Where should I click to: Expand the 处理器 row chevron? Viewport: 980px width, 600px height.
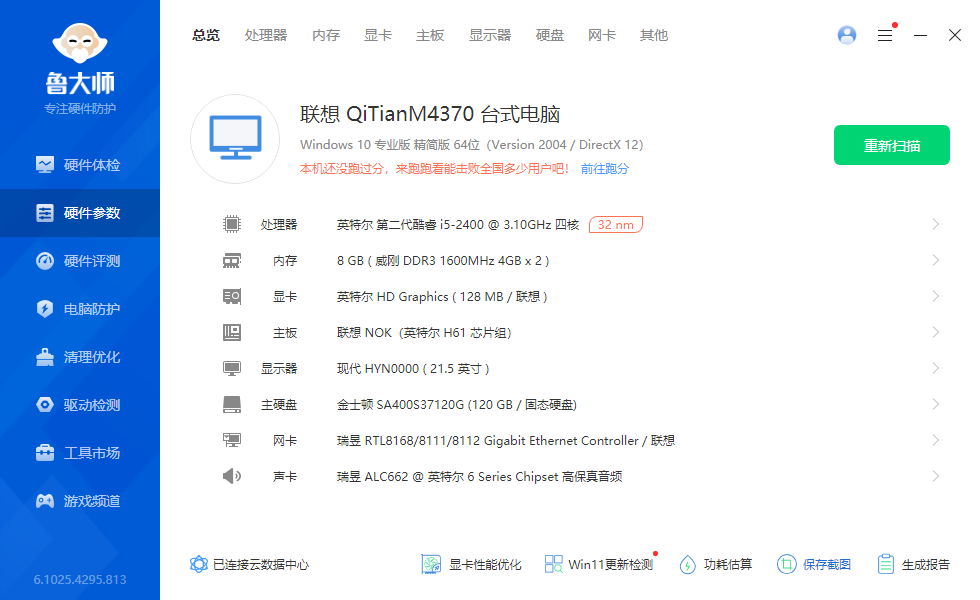[x=935, y=224]
